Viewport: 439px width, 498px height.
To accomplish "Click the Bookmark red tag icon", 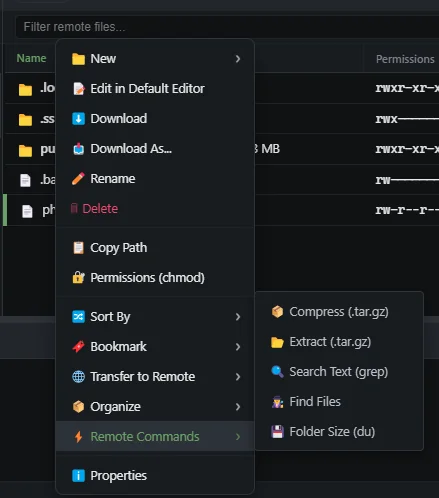I will [x=78, y=347].
